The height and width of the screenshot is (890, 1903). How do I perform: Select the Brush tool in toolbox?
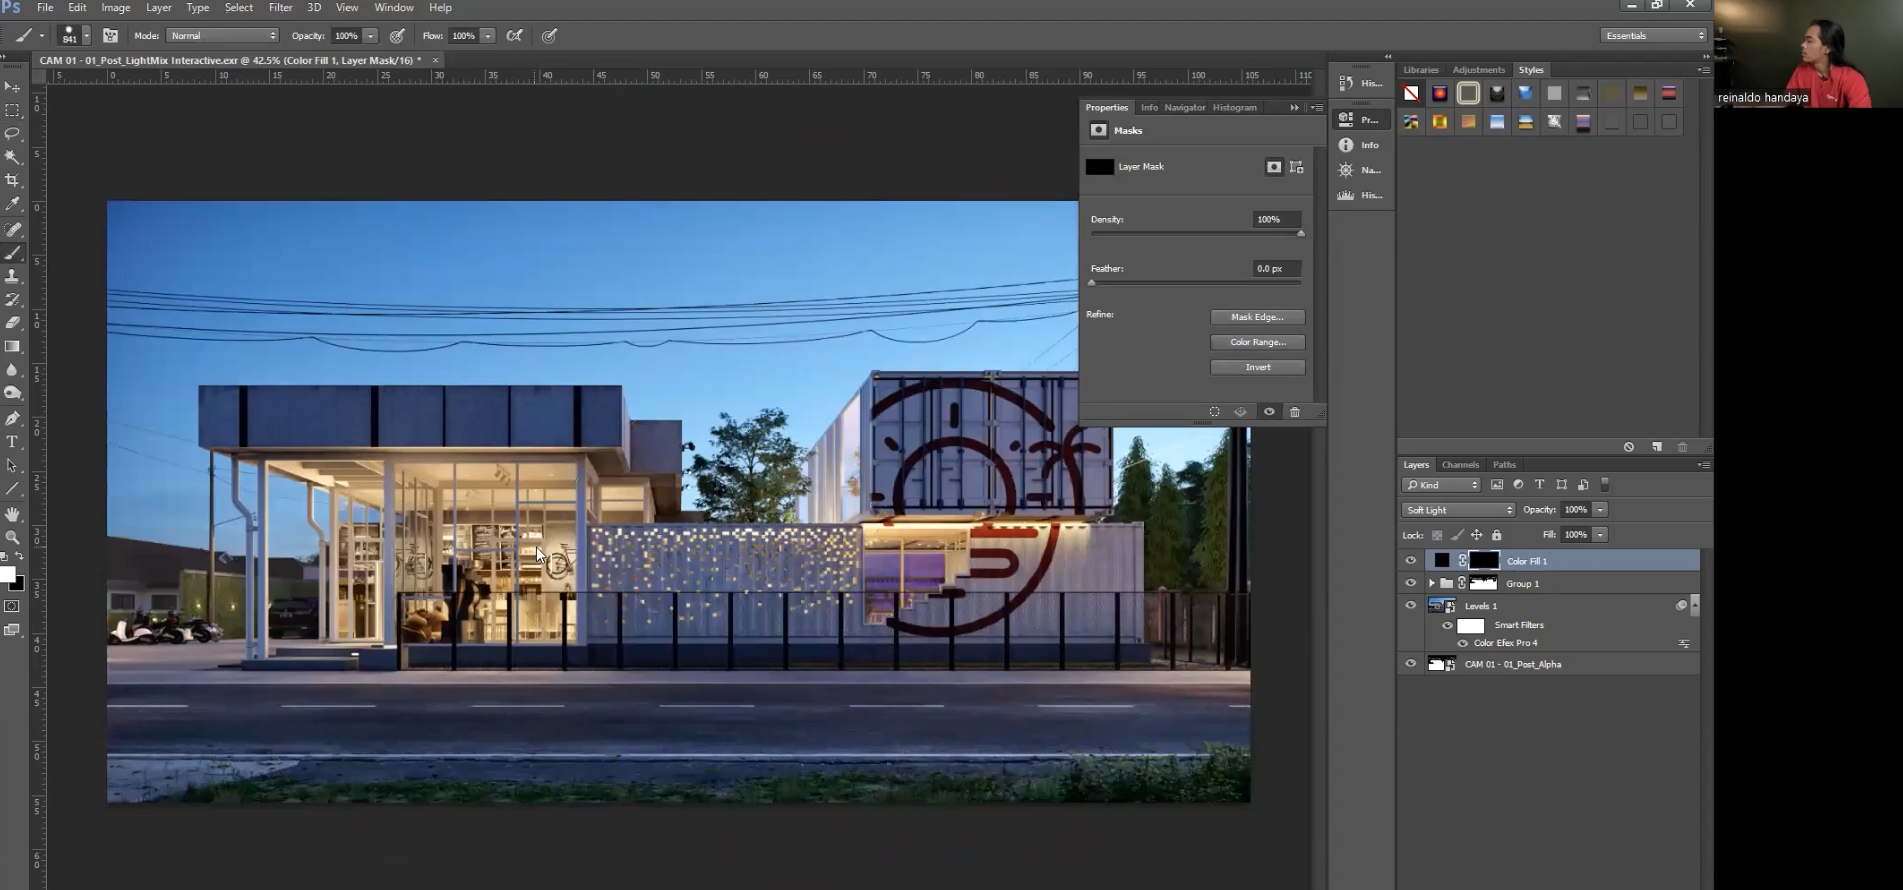pos(13,253)
